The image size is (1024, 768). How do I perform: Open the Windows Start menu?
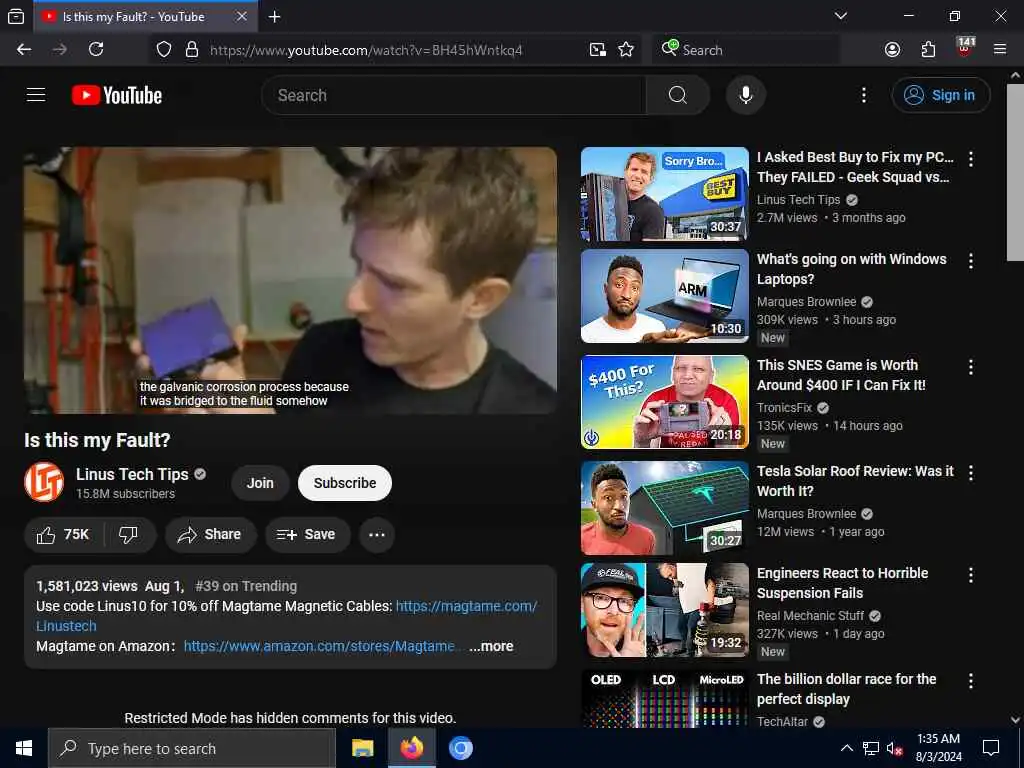pos(24,748)
